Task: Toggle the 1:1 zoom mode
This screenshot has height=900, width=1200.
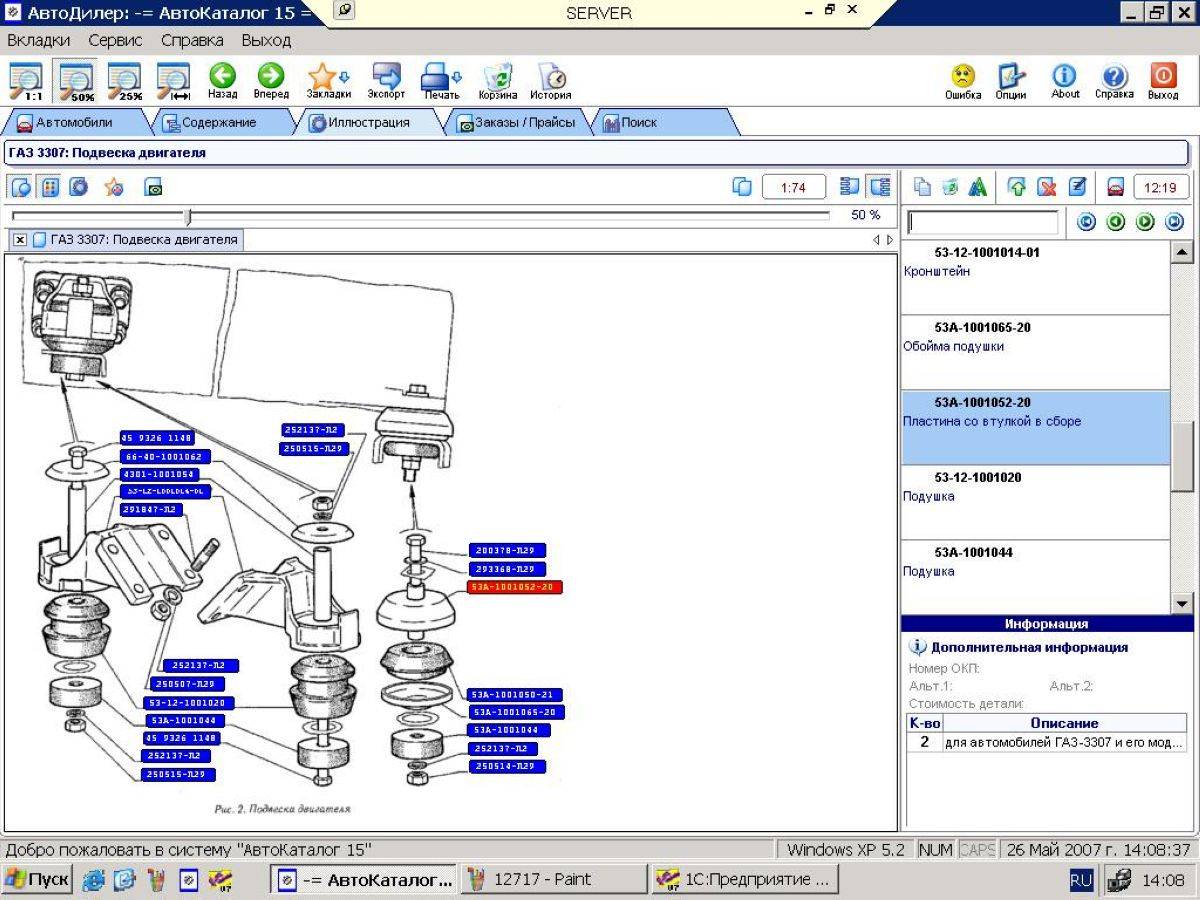Action: 27,81
